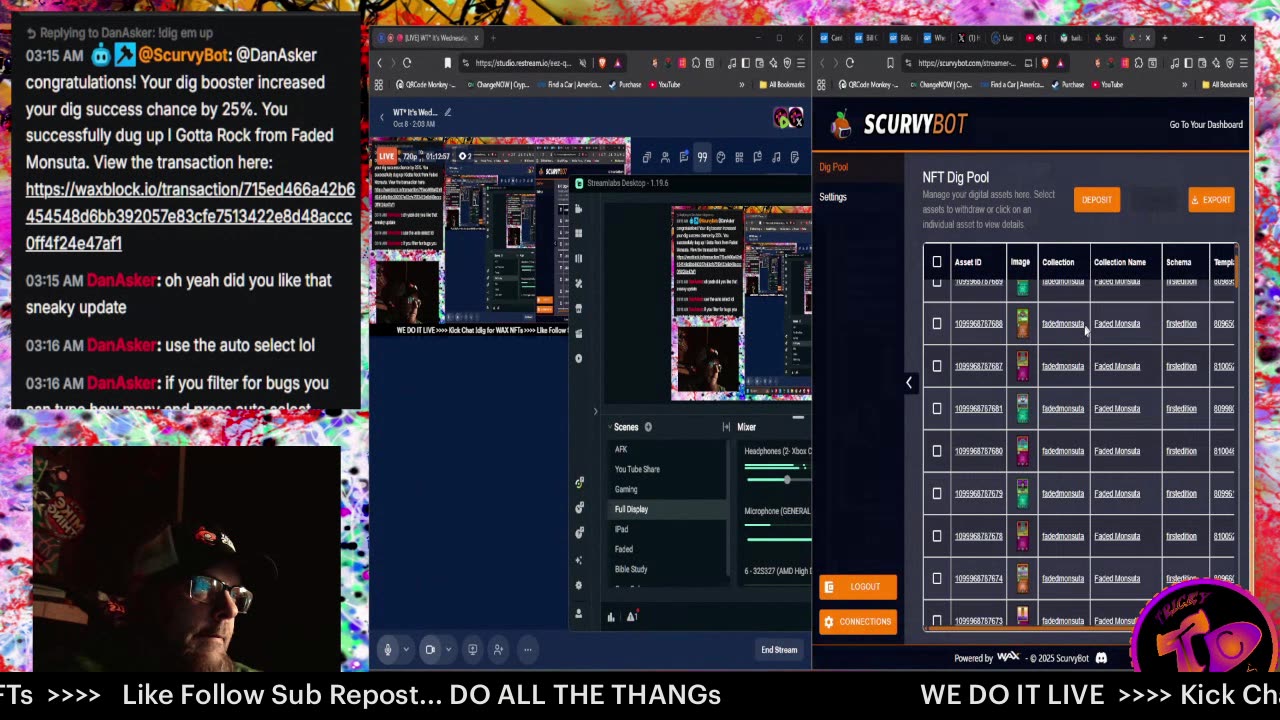Collapse the ScurvyBot sidebar with the arrow
Viewport: 1280px width, 720px height.
(x=909, y=383)
